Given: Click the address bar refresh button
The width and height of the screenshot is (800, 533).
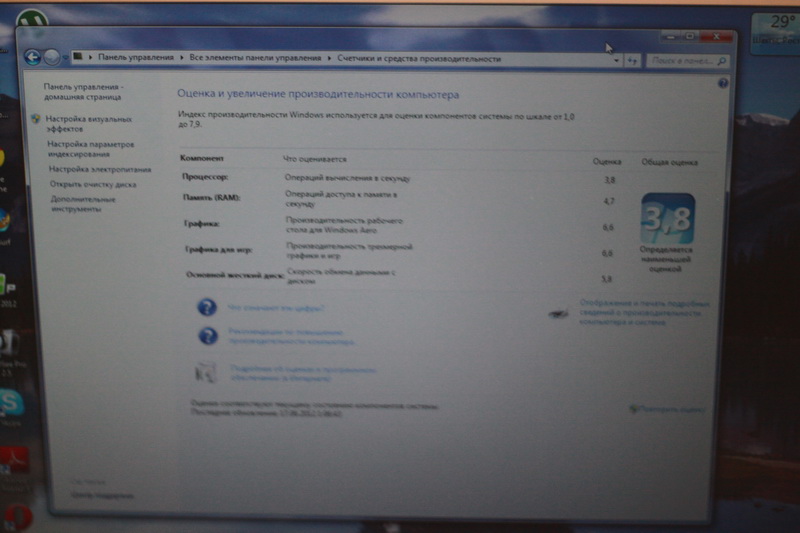Looking at the screenshot, I should (x=633, y=61).
